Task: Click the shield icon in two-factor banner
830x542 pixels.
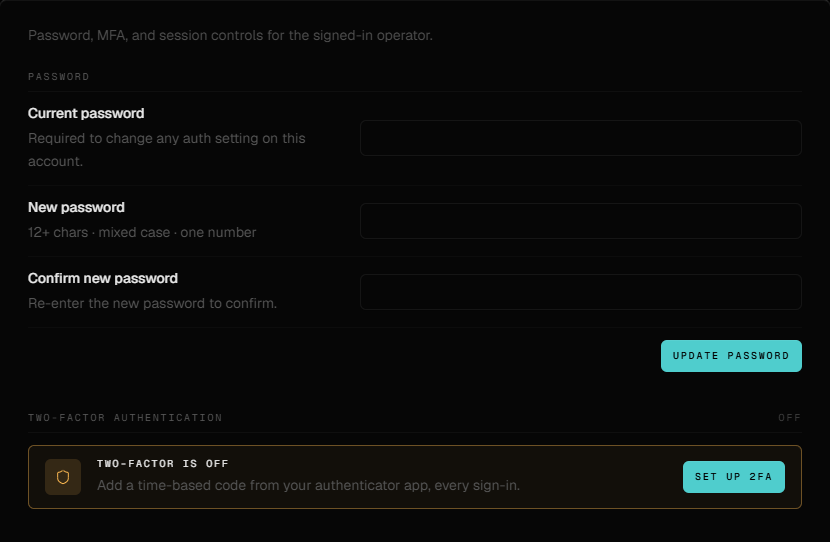Action: coord(63,477)
